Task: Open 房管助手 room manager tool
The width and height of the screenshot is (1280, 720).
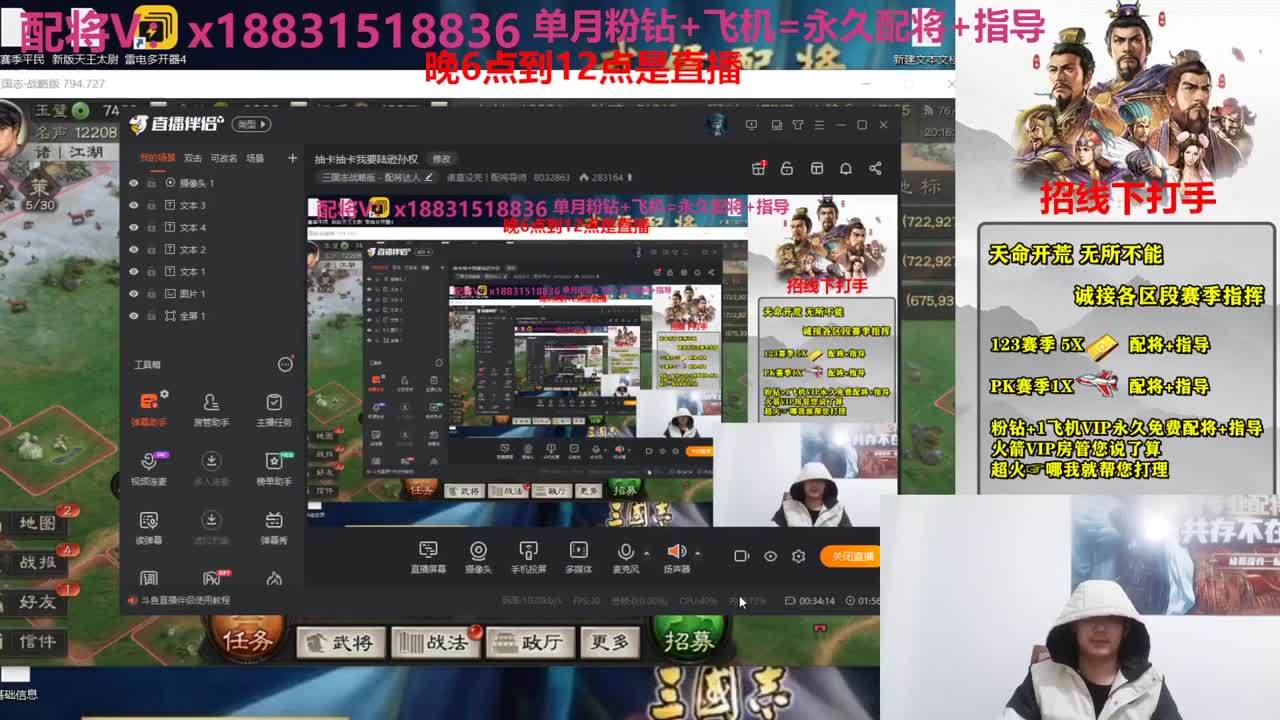Action: click(x=211, y=408)
